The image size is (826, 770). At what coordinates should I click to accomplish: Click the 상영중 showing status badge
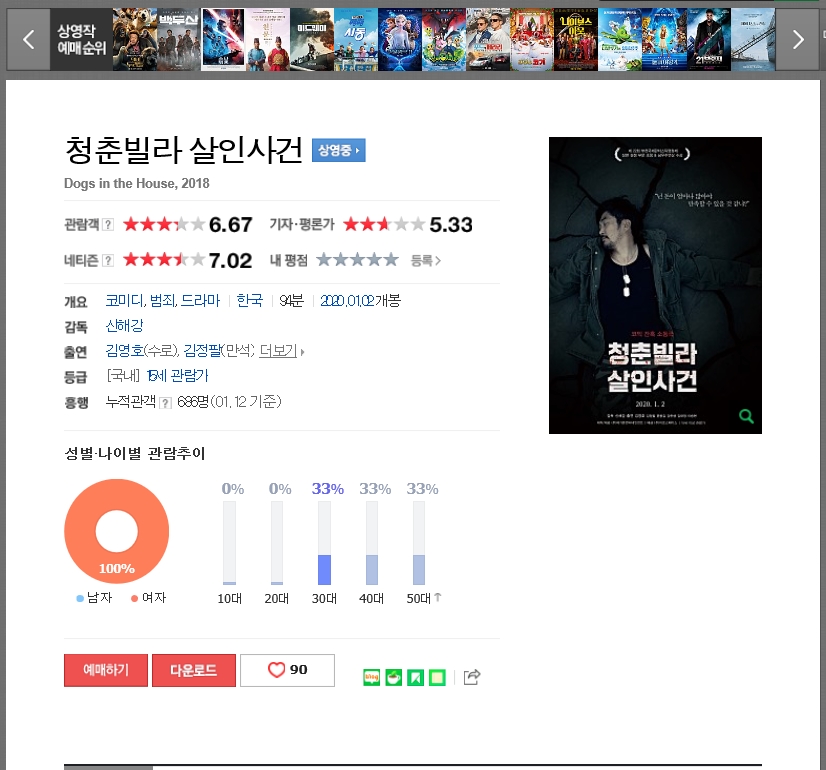click(338, 151)
